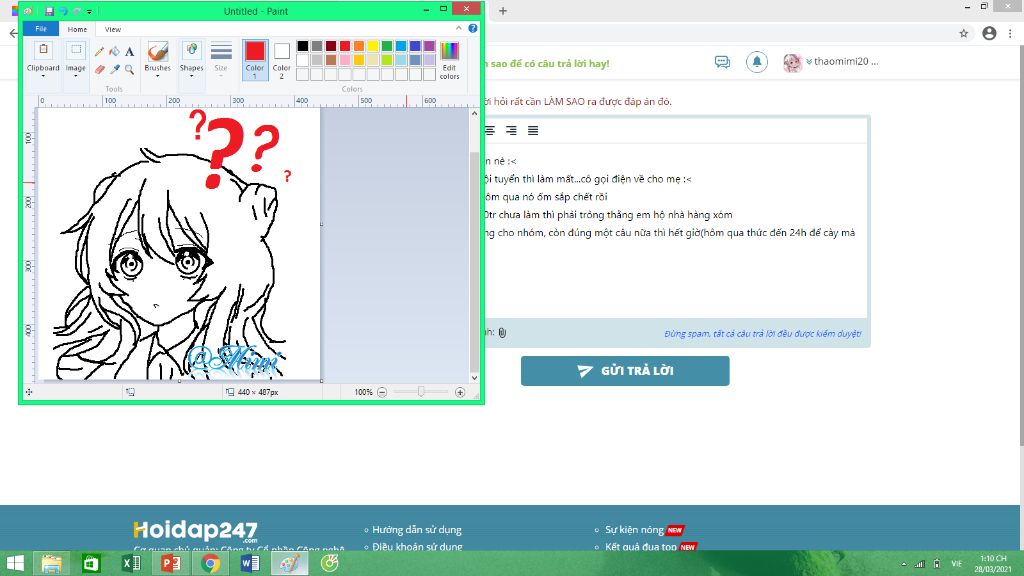The height and width of the screenshot is (576, 1024).
Task: Click the zoom in plus button in Paint
Action: tap(460, 392)
